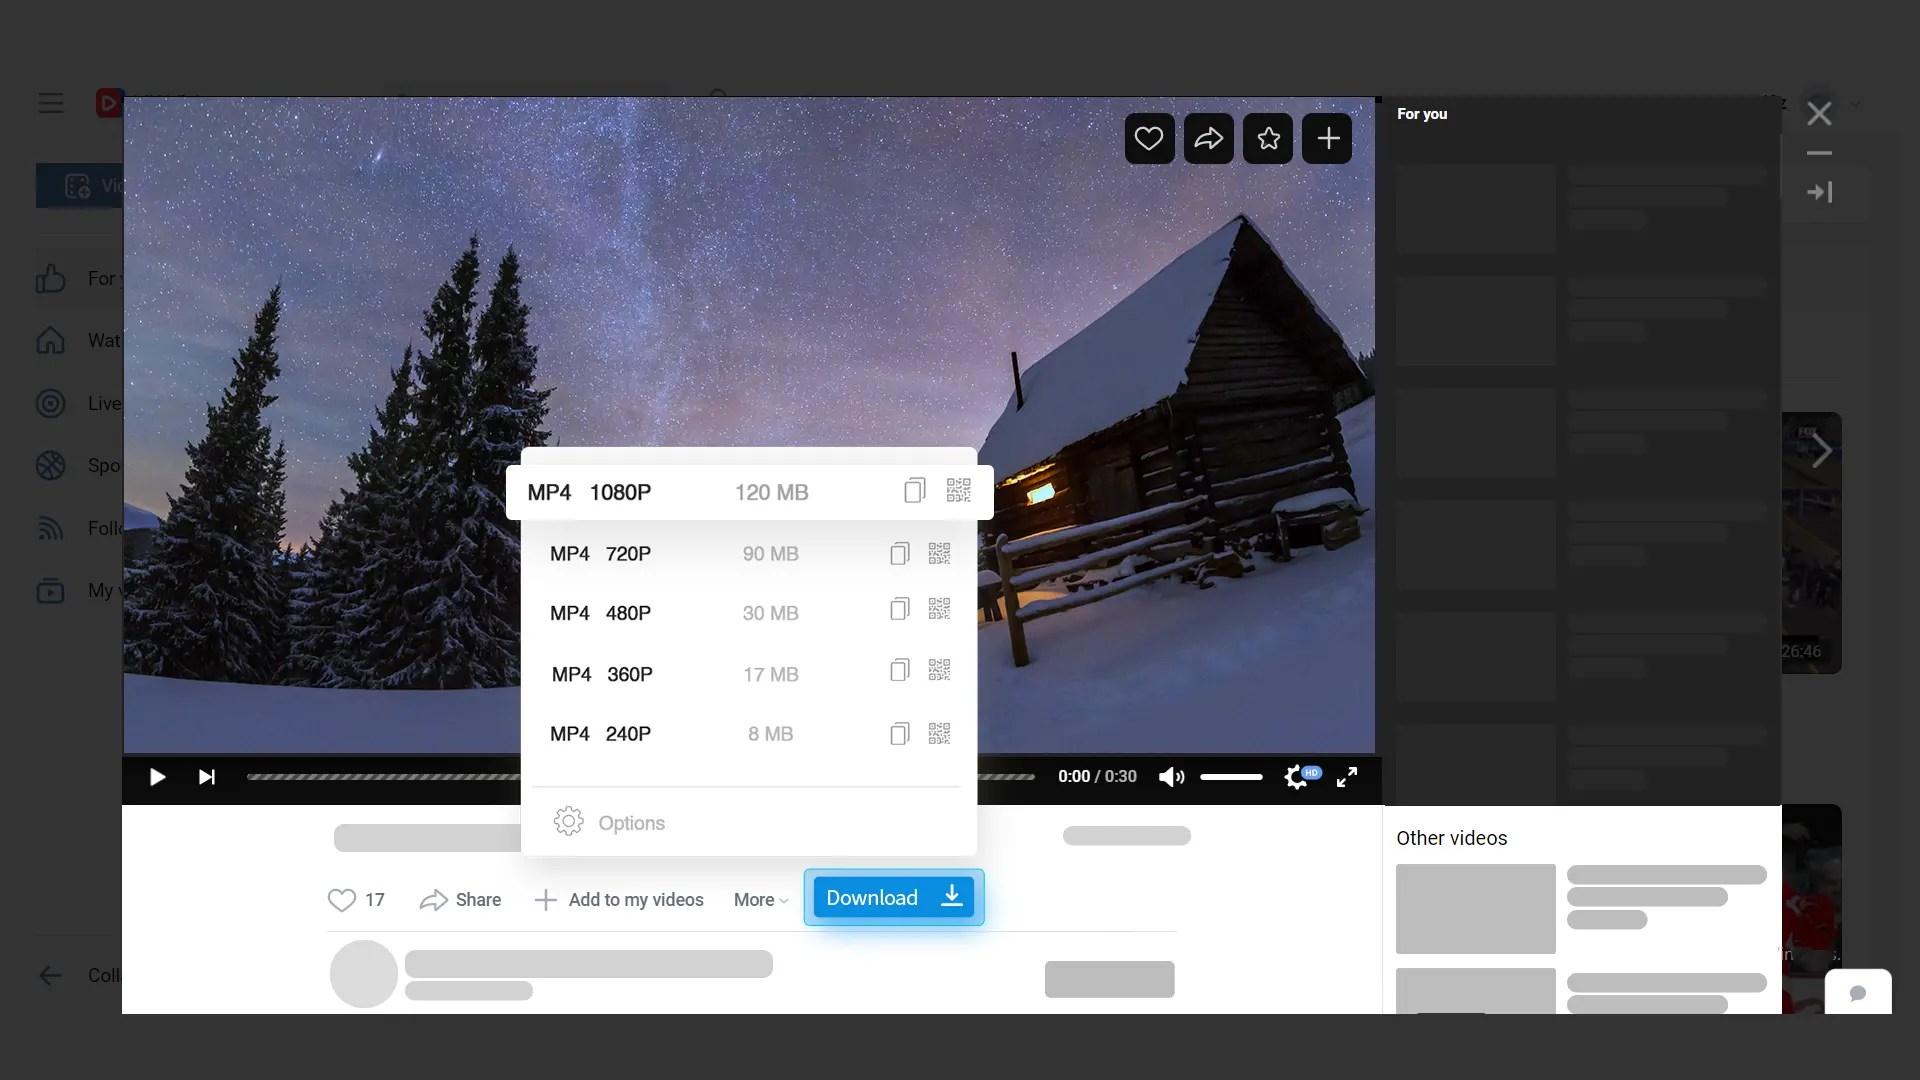Click the home sidebar icon
This screenshot has height=1080, width=1920.
click(50, 340)
